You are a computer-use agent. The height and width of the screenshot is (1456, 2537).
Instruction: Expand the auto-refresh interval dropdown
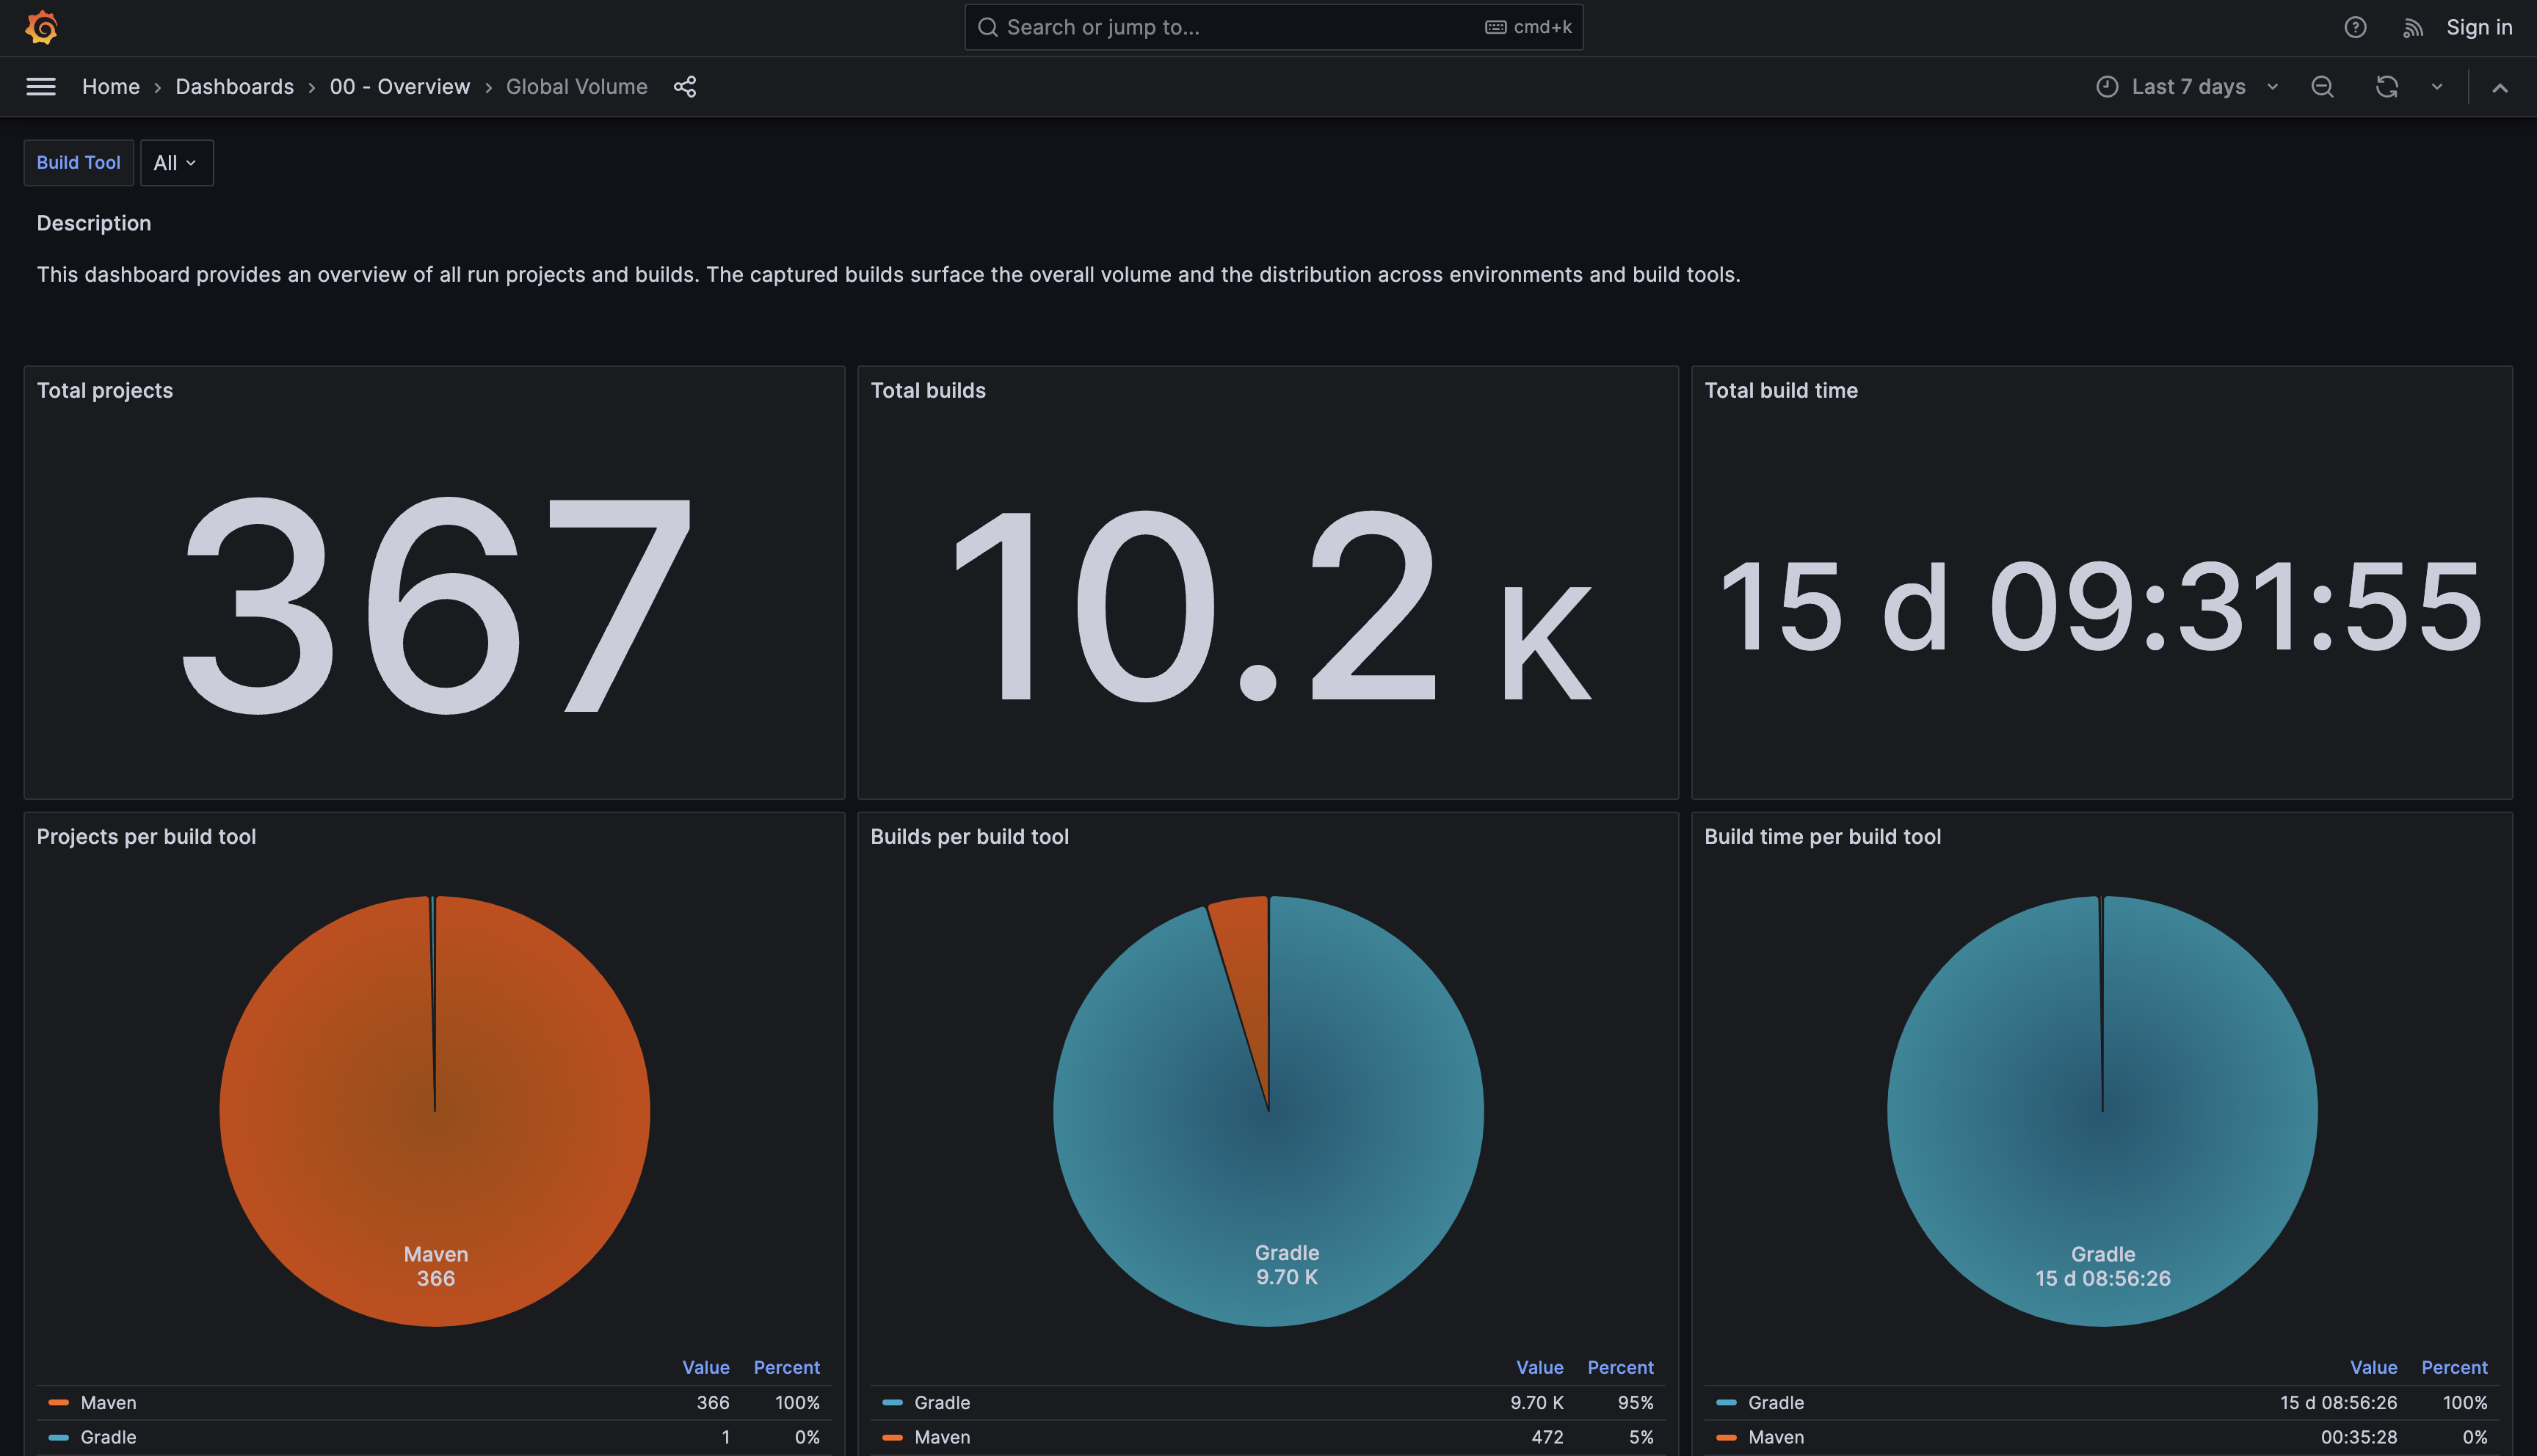2436,87
